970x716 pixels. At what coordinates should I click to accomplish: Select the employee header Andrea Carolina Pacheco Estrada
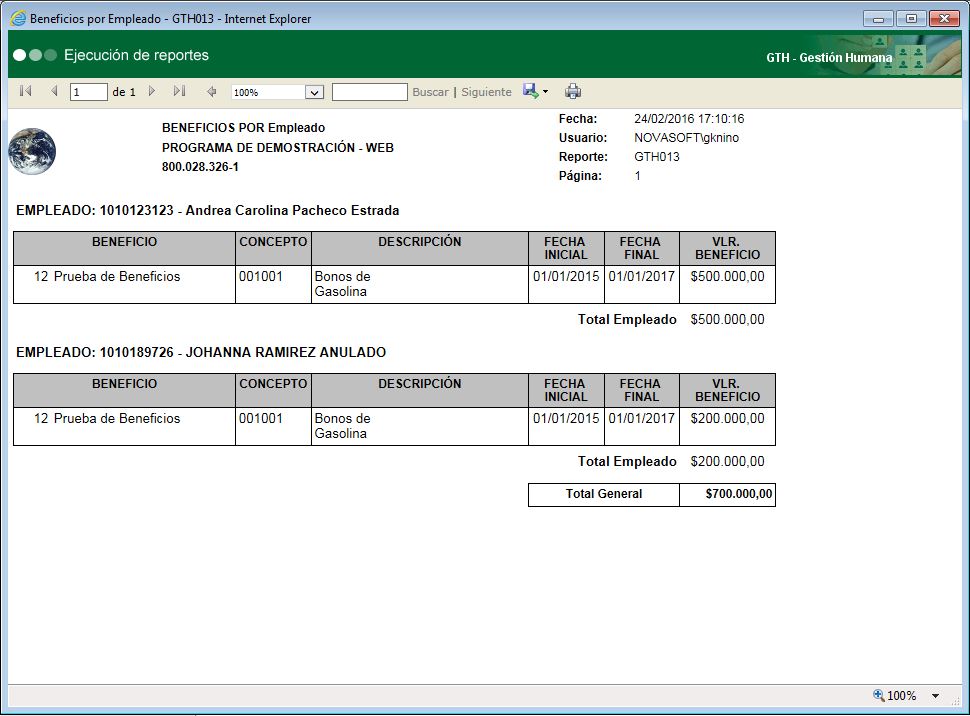click(x=207, y=210)
